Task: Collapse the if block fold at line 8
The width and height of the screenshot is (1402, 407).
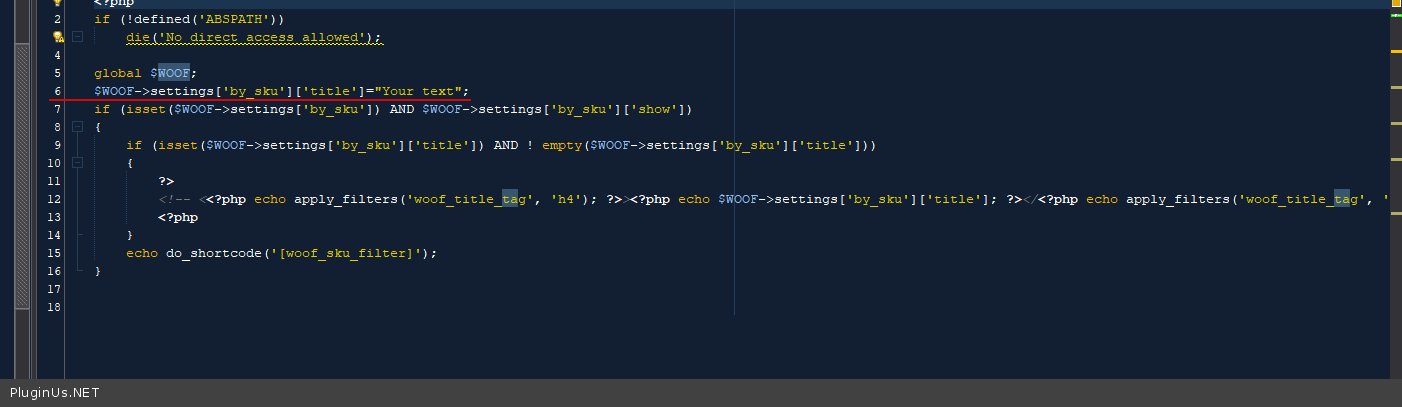Action: (77, 127)
